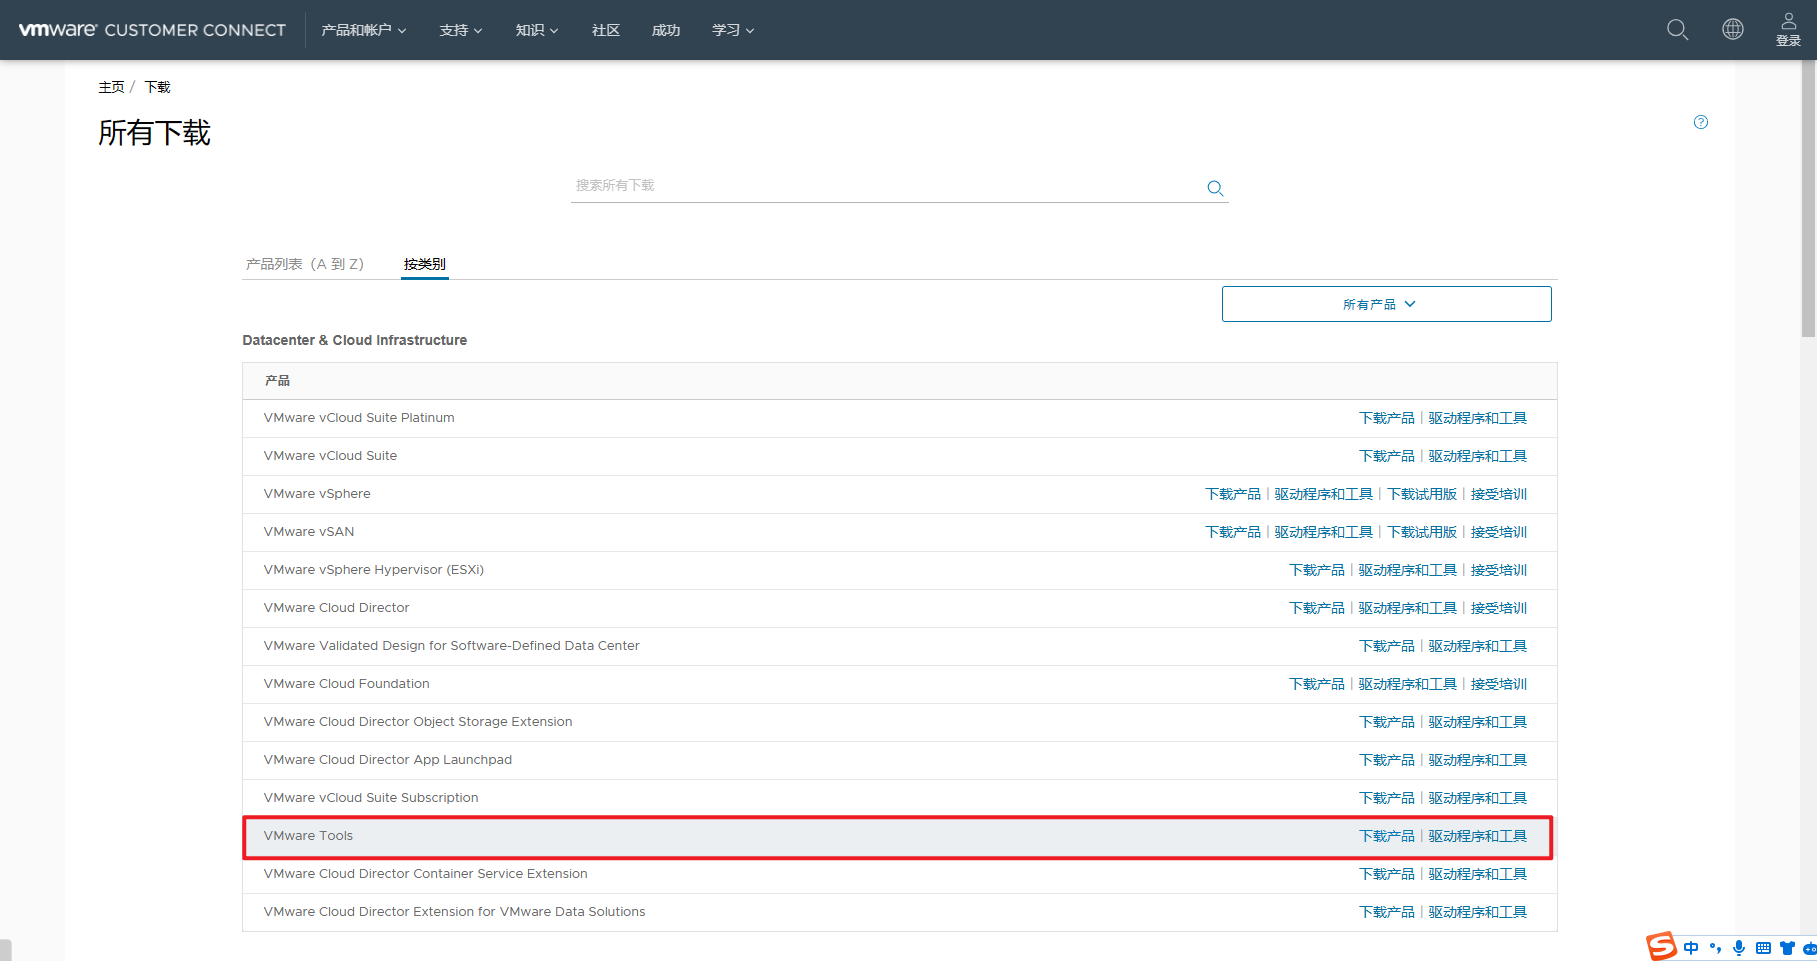Switch to 产品列表 (A 到 Z) tab
Viewport: 1817px width, 961px height.
click(x=305, y=264)
